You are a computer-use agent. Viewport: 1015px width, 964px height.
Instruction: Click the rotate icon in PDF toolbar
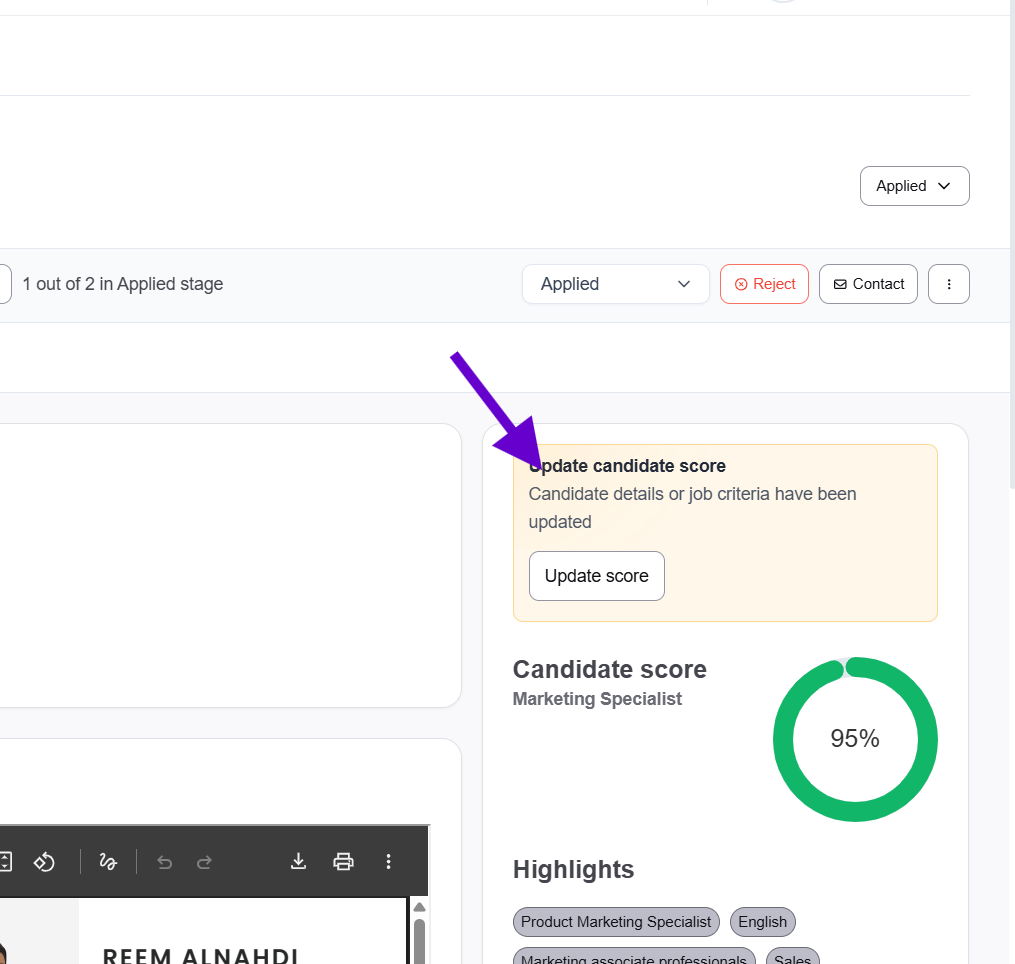coord(44,861)
